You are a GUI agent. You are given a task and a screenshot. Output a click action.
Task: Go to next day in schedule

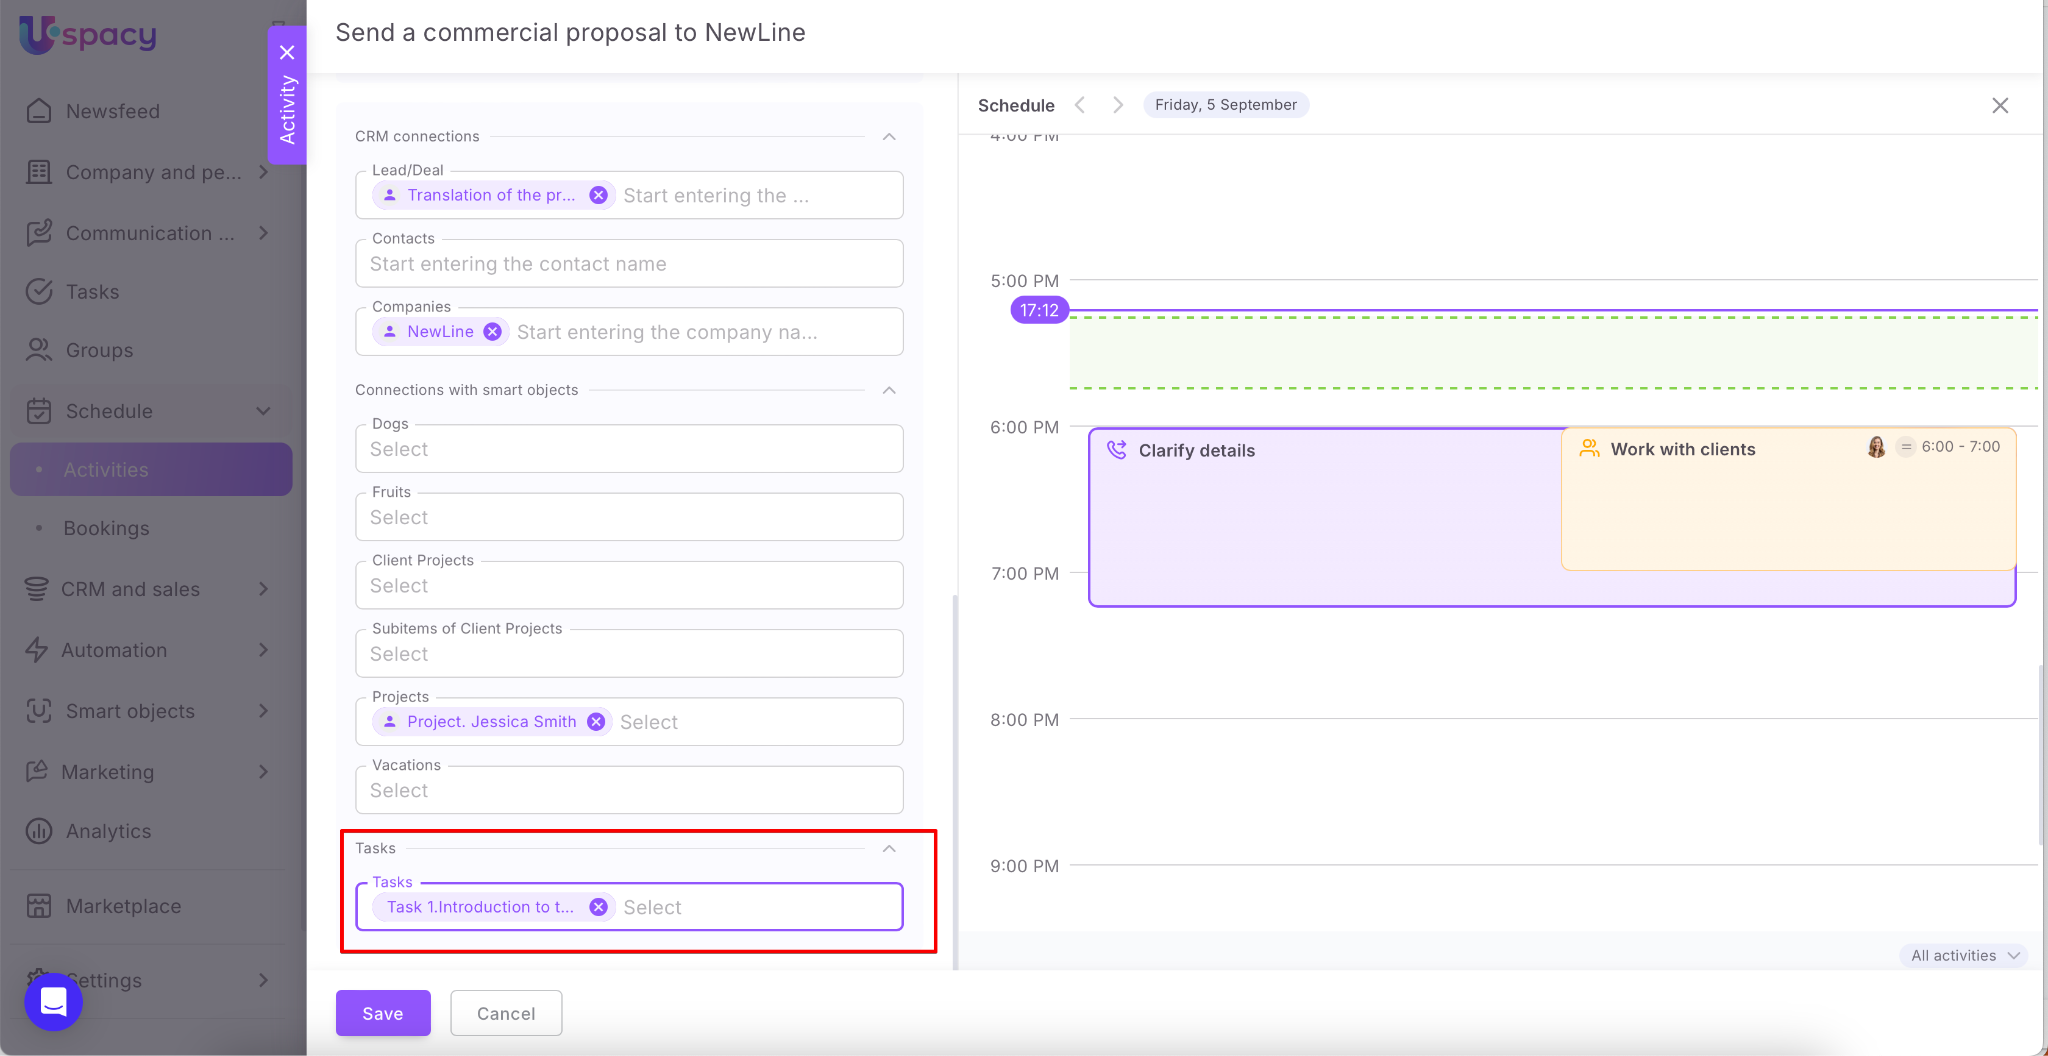coord(1118,105)
